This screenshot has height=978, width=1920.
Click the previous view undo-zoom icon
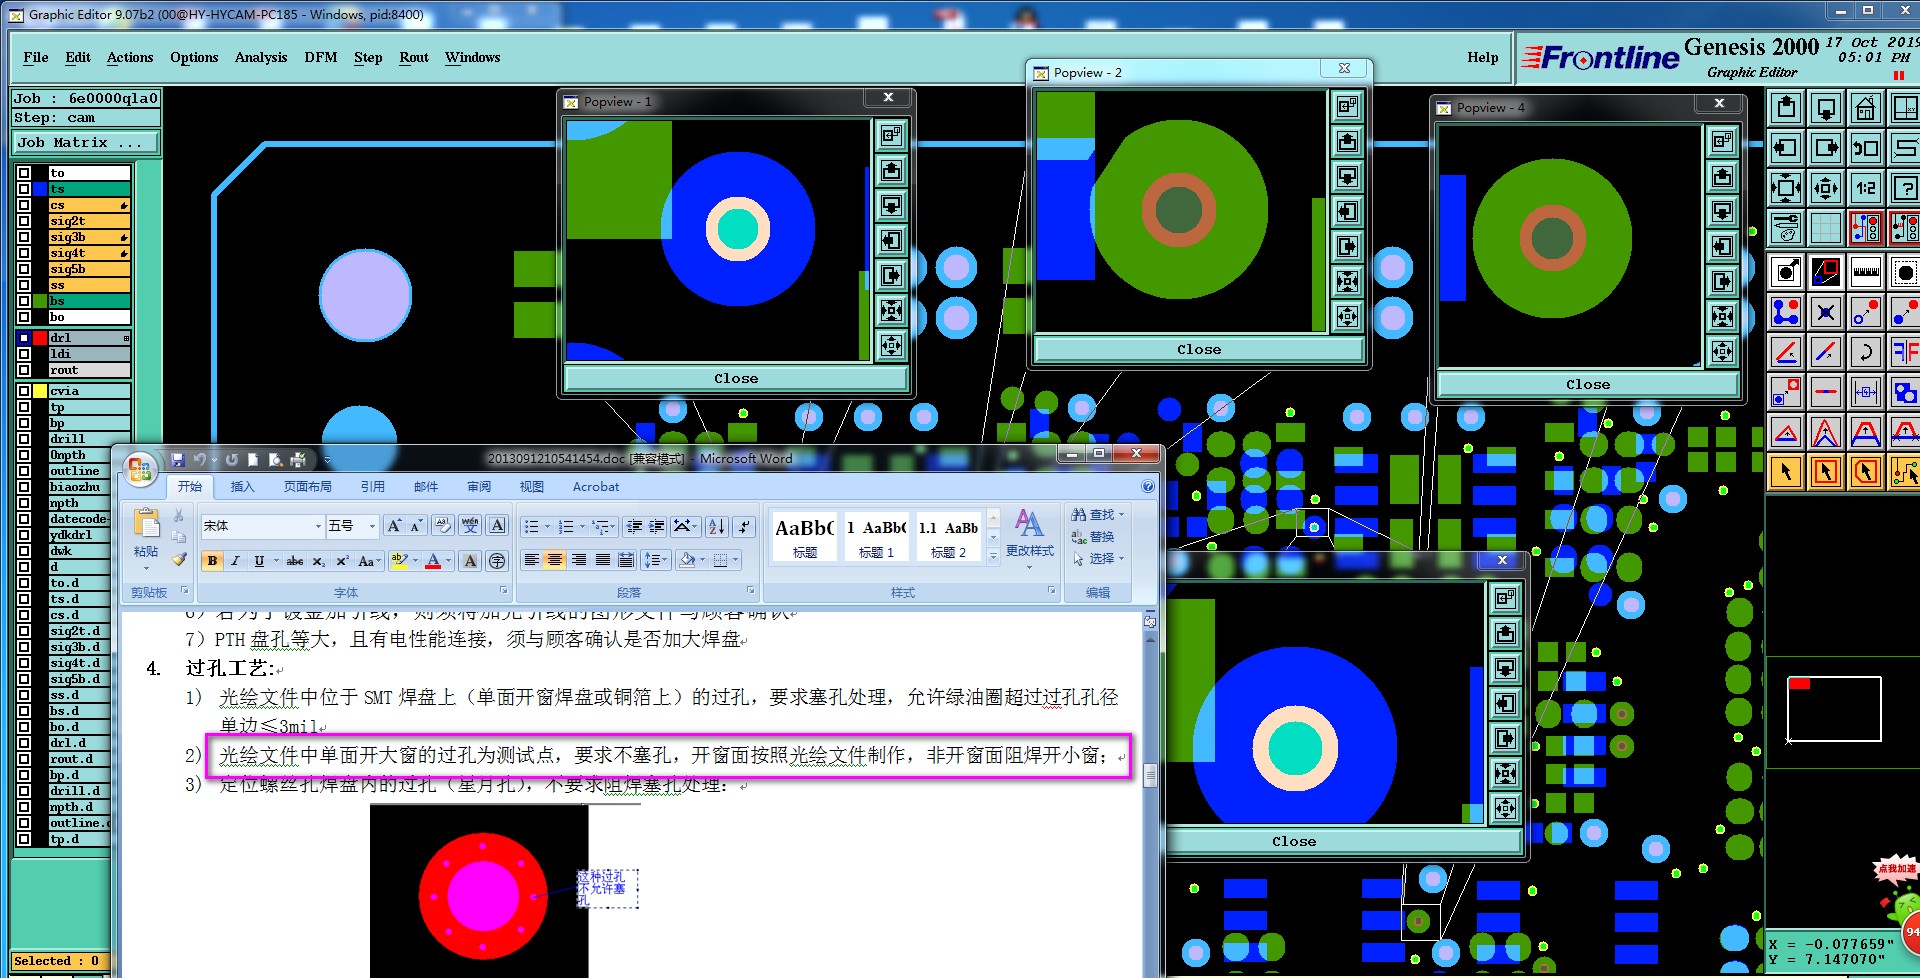pos(1865,148)
